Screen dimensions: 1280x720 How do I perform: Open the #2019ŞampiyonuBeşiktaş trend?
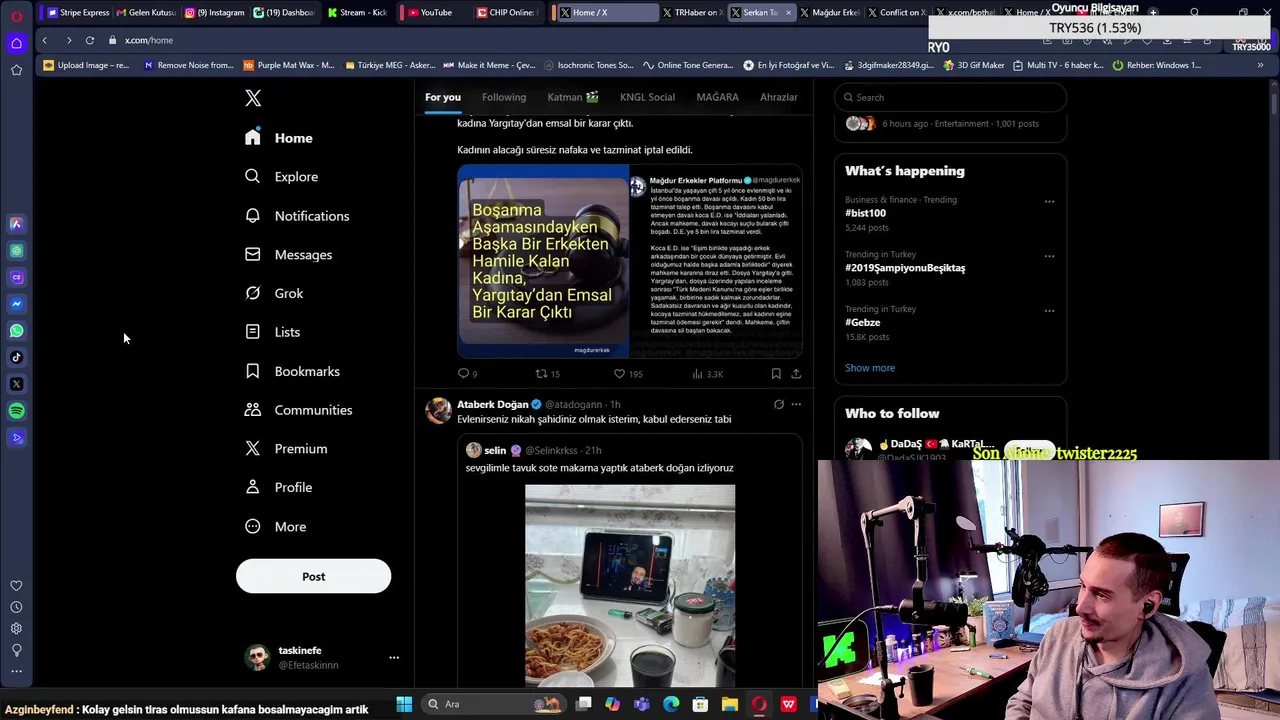[x=905, y=268]
